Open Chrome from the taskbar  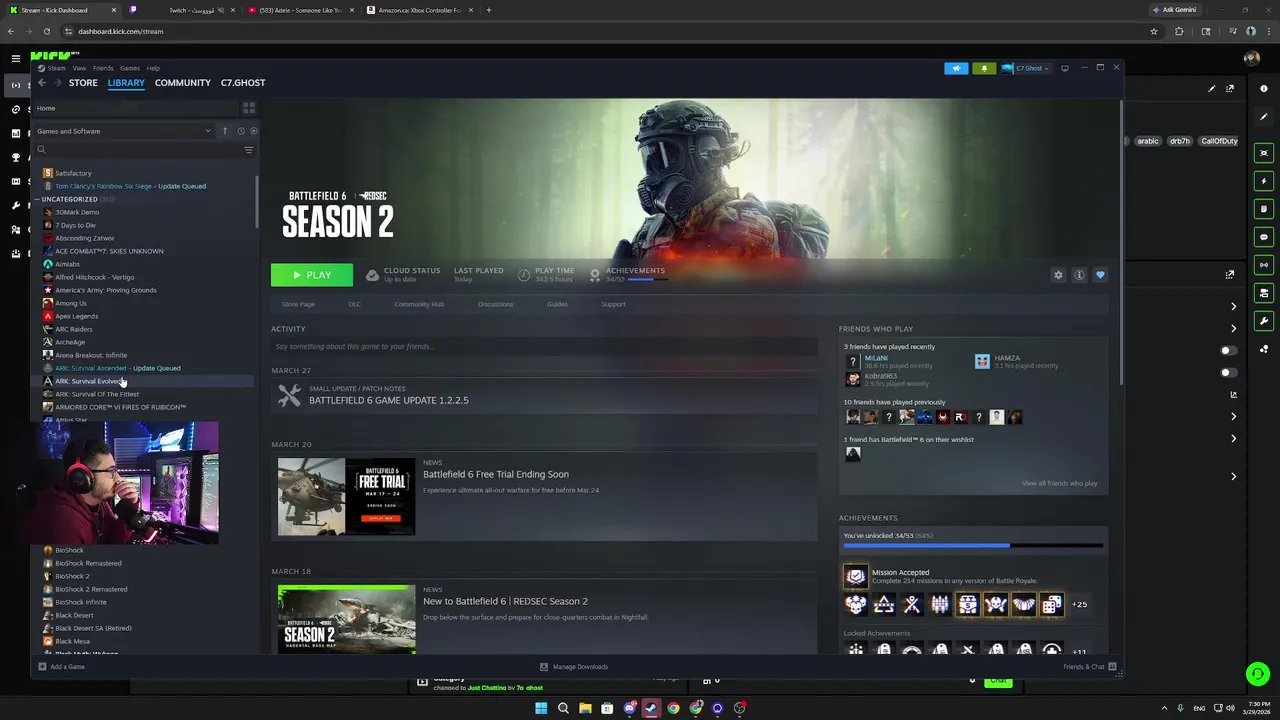point(673,708)
